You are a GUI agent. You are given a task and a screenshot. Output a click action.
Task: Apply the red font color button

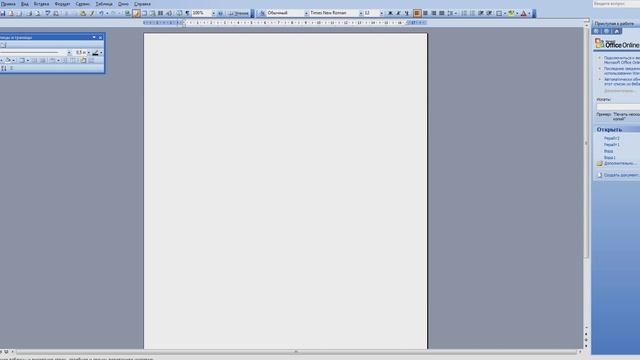click(524, 13)
